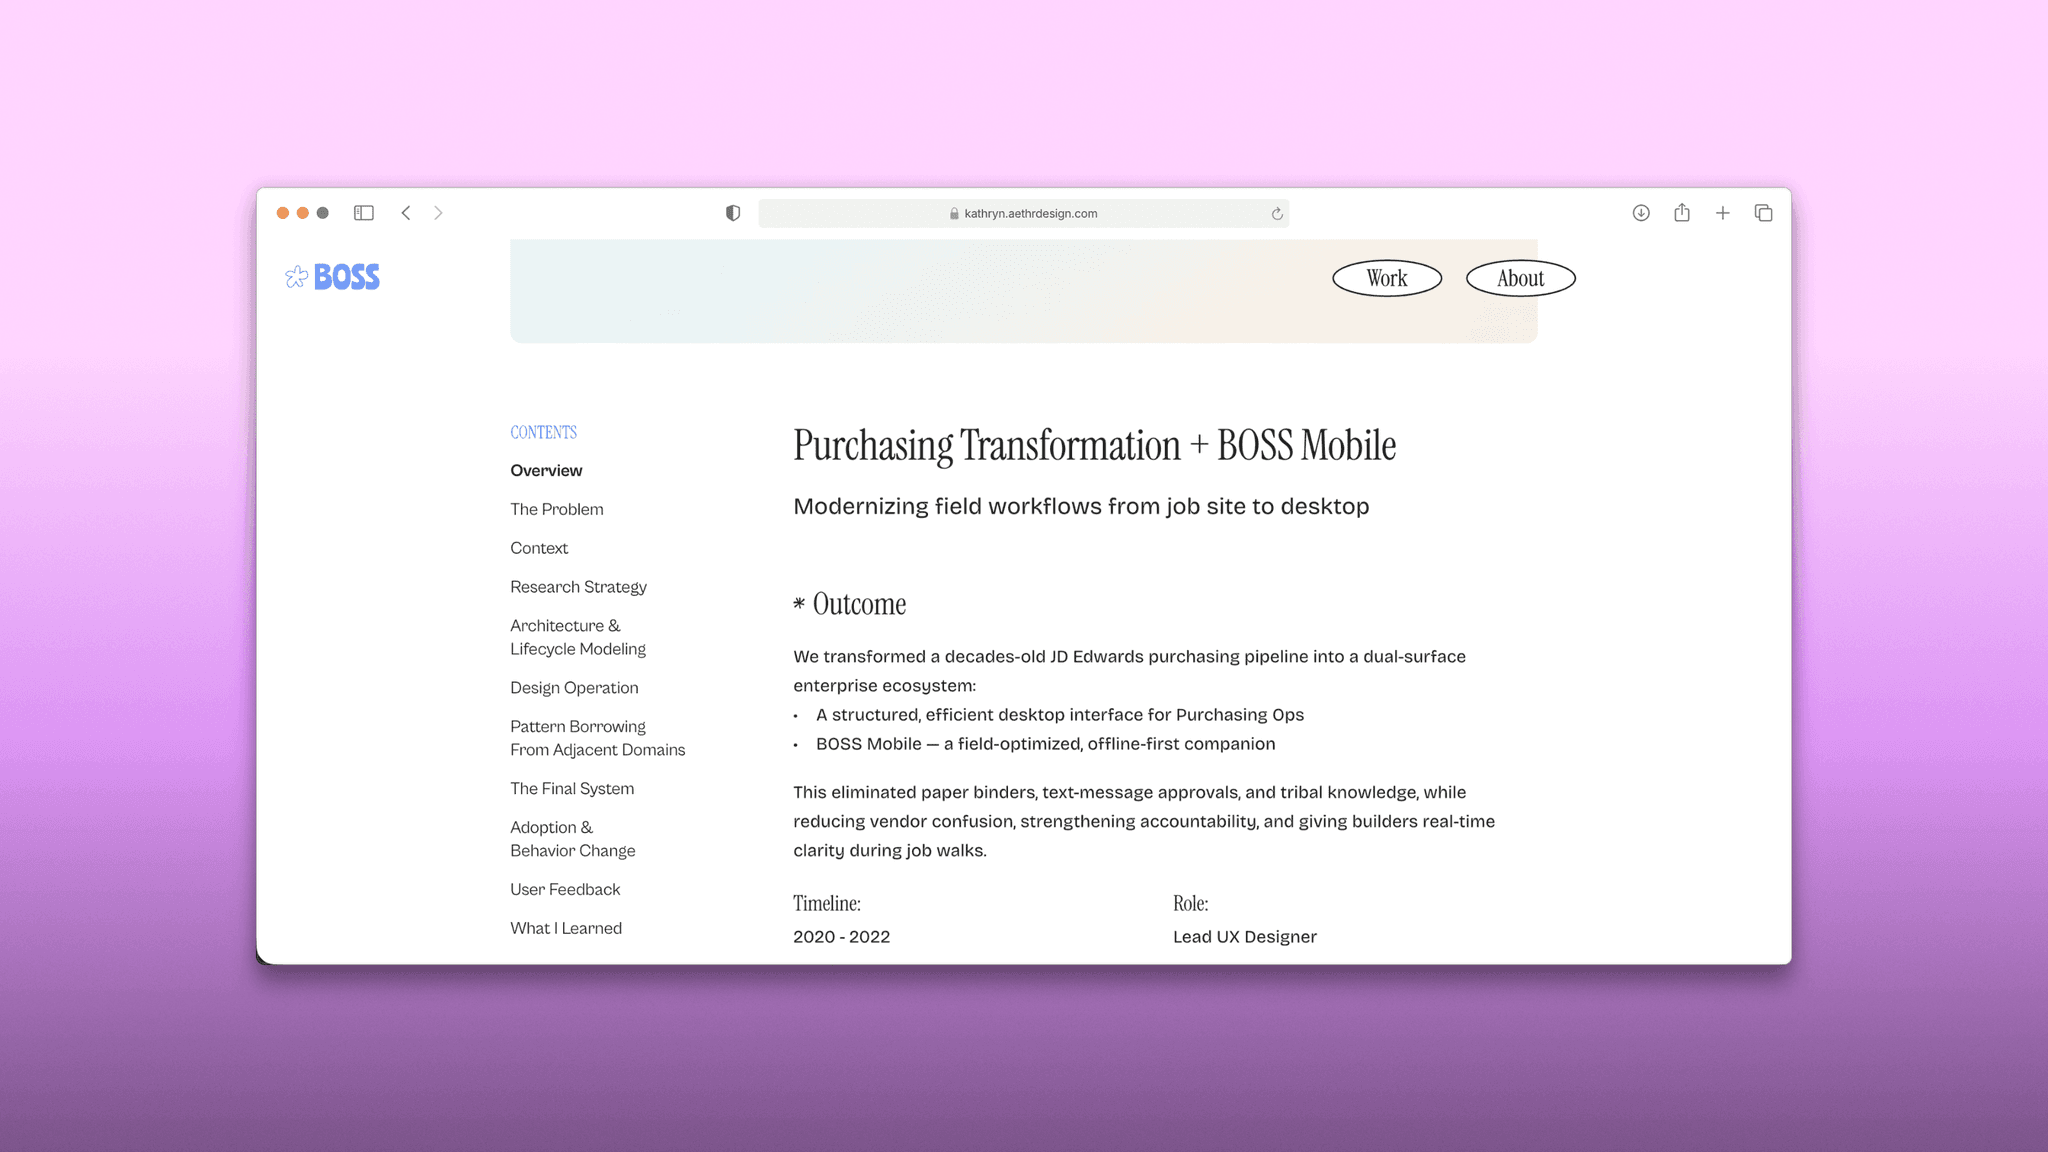This screenshot has width=2048, height=1152.
Task: Click the green fullscreen window button
Action: pos(323,213)
